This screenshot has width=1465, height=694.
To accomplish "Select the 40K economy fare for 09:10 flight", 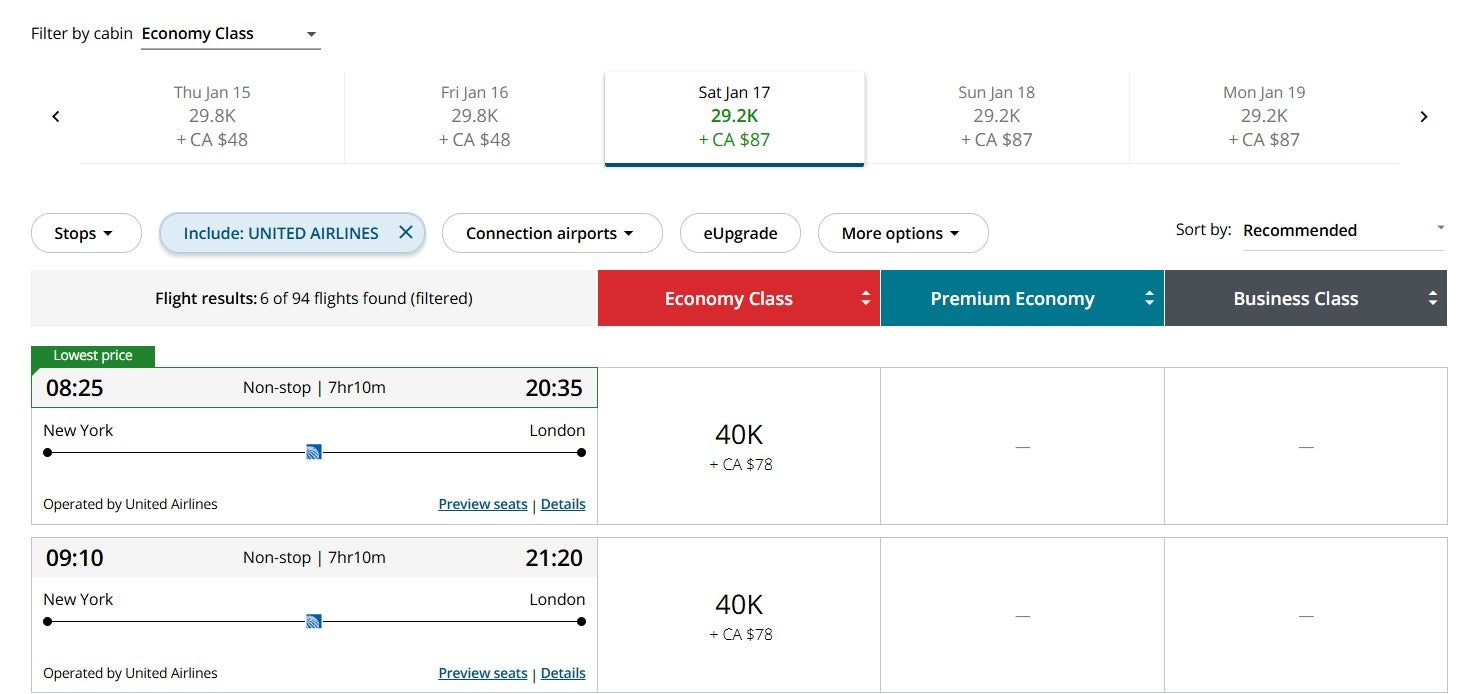I will [x=739, y=615].
